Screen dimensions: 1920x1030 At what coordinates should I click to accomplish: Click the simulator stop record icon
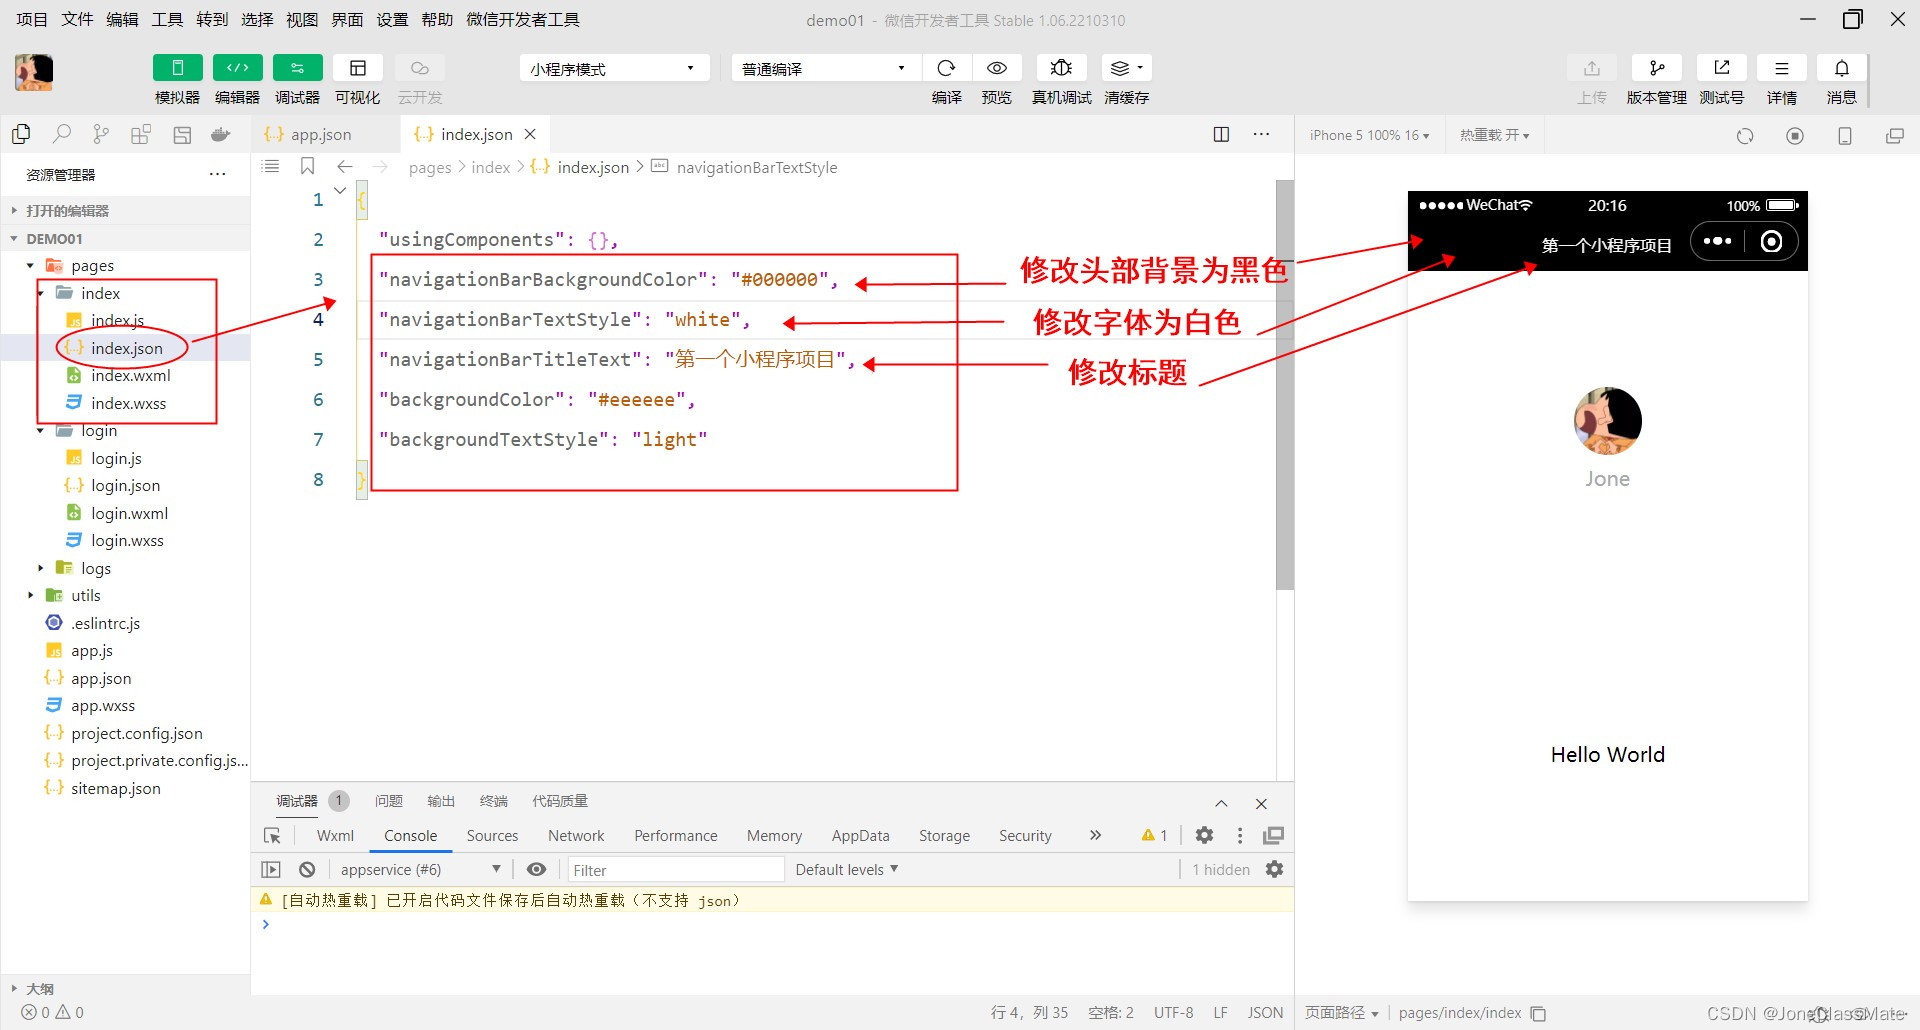click(x=1795, y=136)
